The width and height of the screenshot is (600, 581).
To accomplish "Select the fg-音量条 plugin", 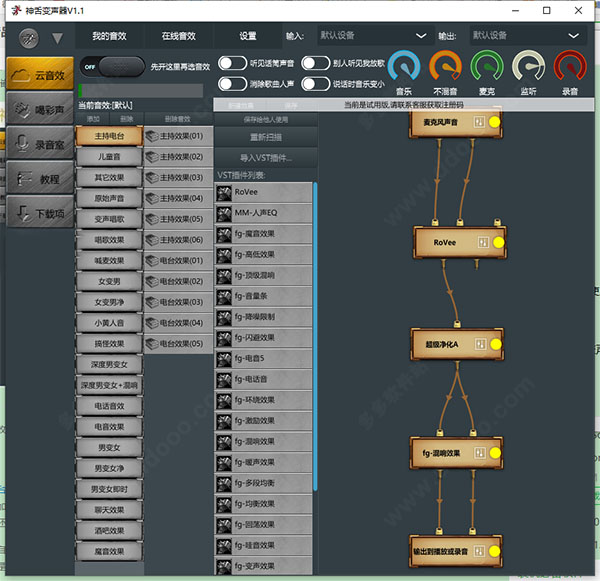I will (264, 296).
